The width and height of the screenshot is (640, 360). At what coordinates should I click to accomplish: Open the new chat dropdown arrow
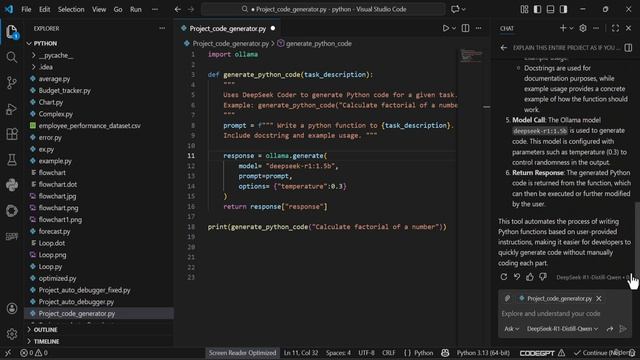[x=571, y=28]
